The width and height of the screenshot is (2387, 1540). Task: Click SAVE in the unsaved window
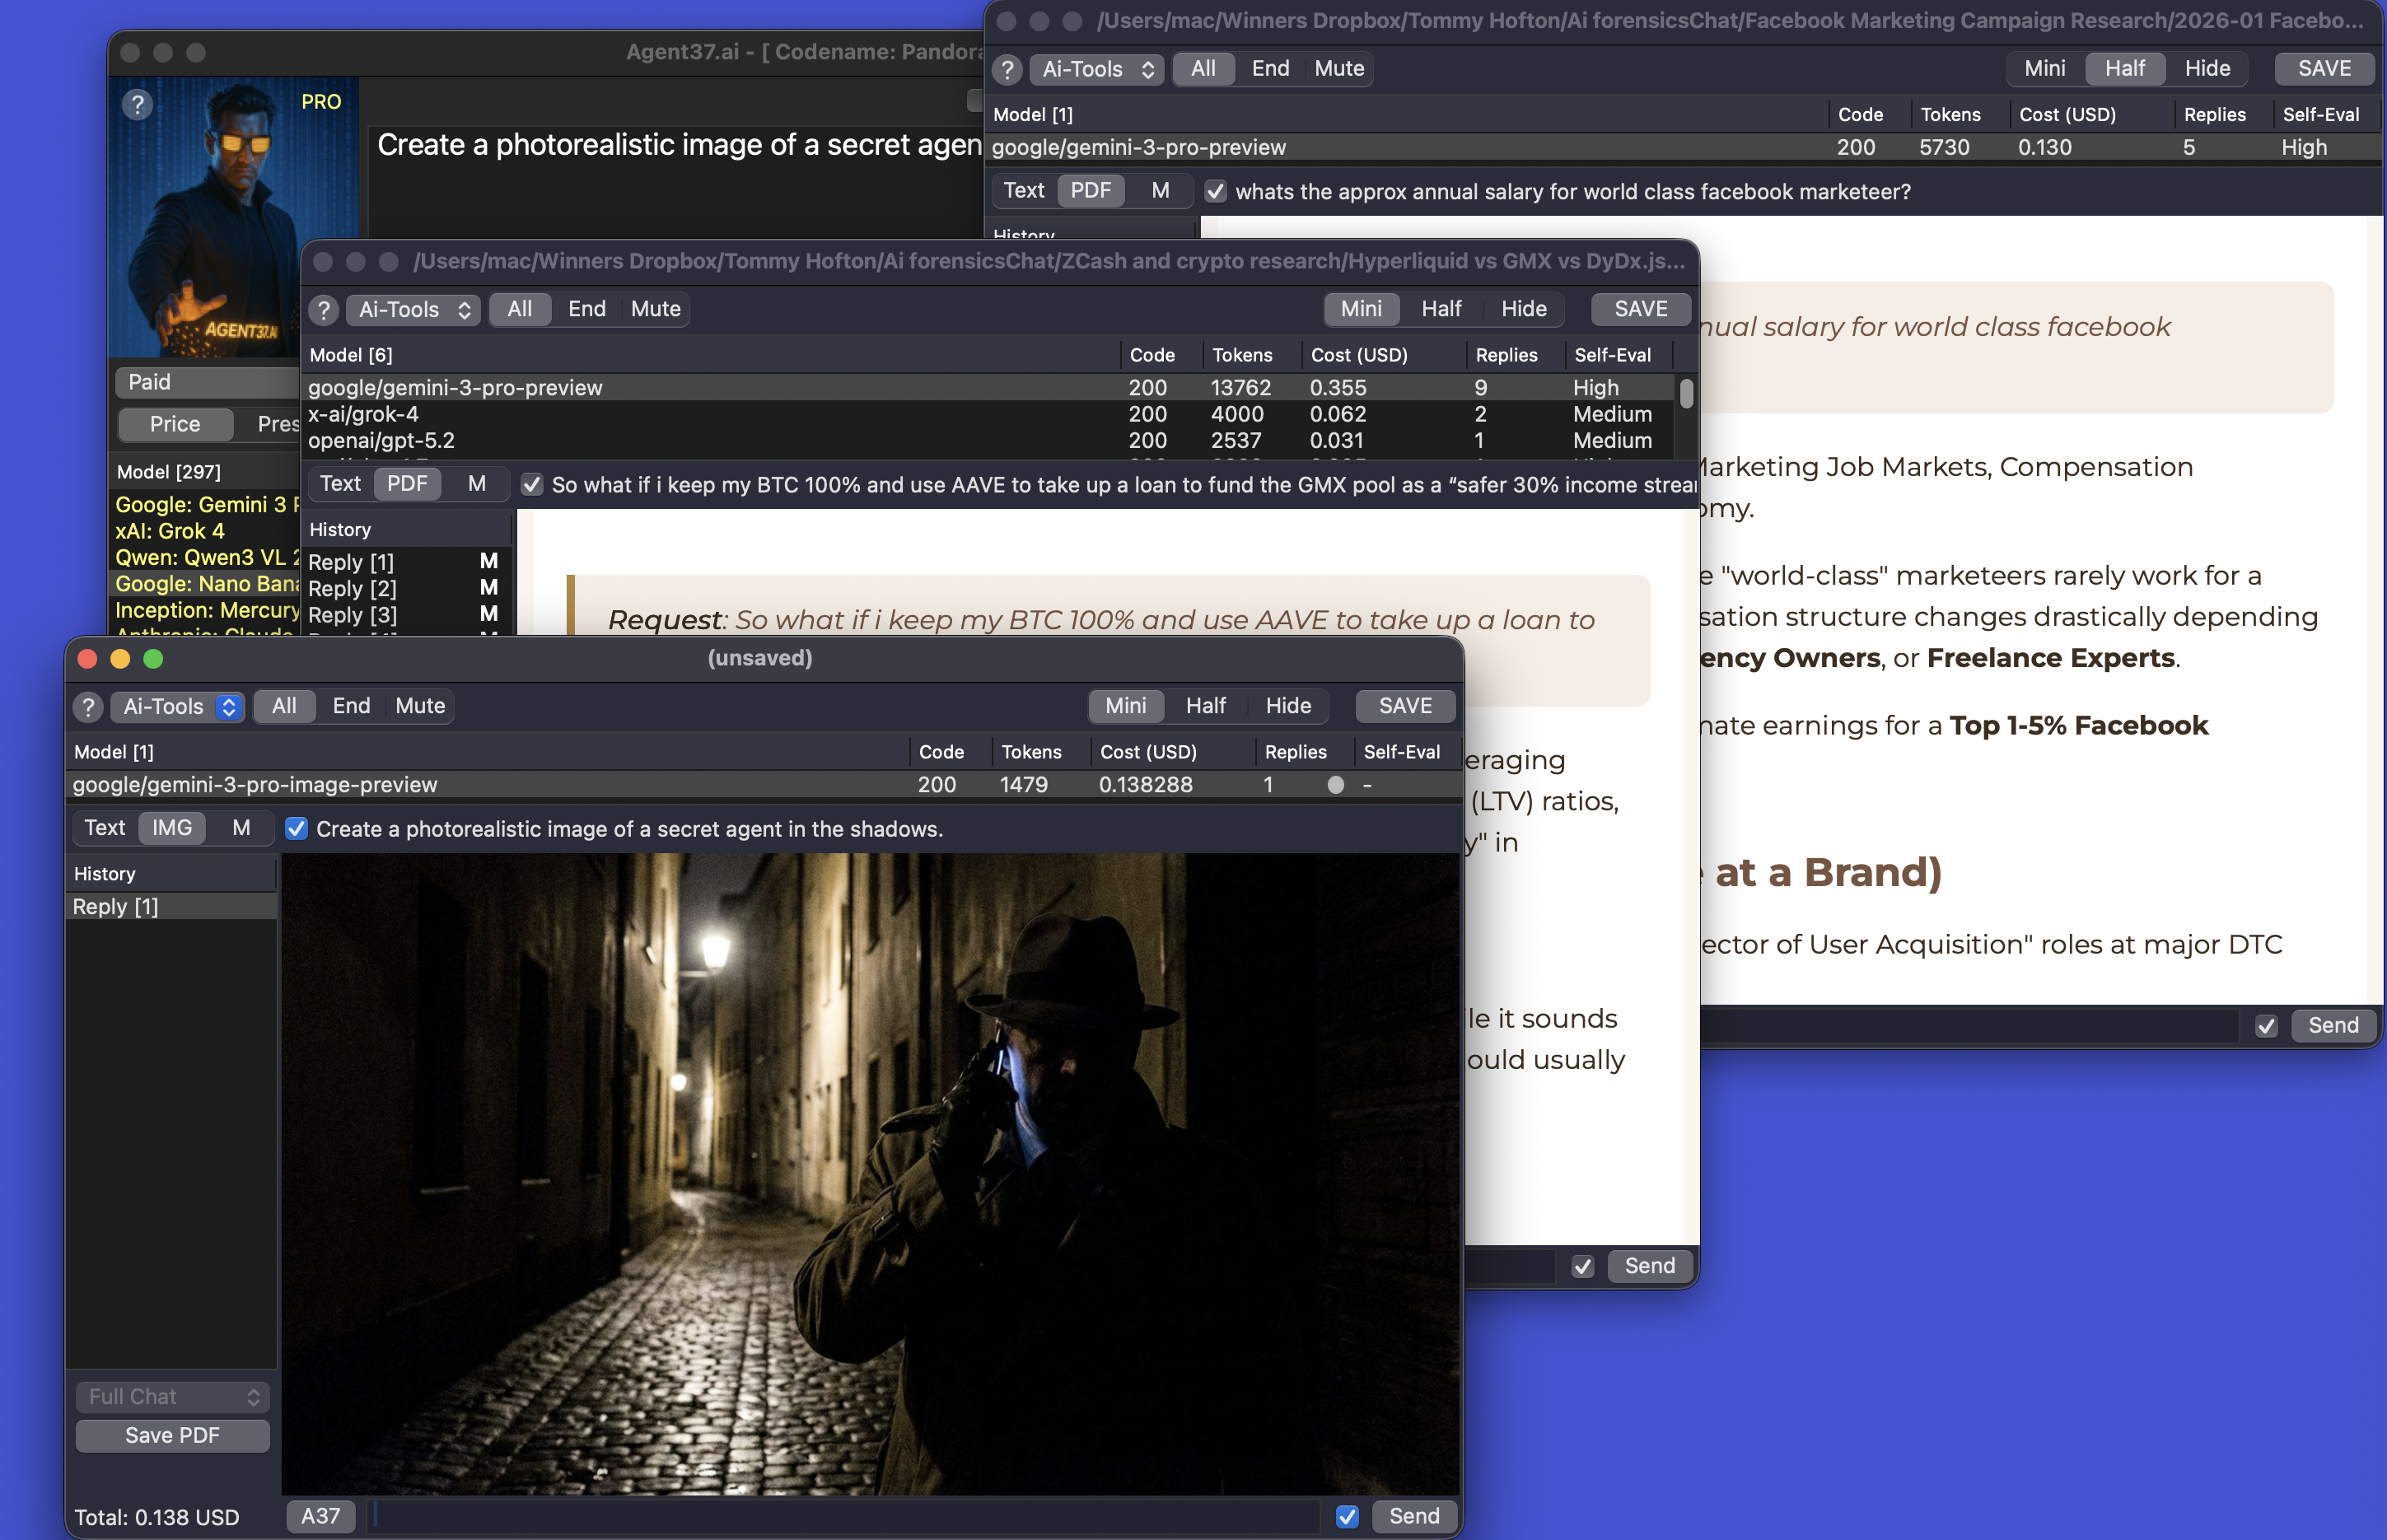(x=1404, y=706)
